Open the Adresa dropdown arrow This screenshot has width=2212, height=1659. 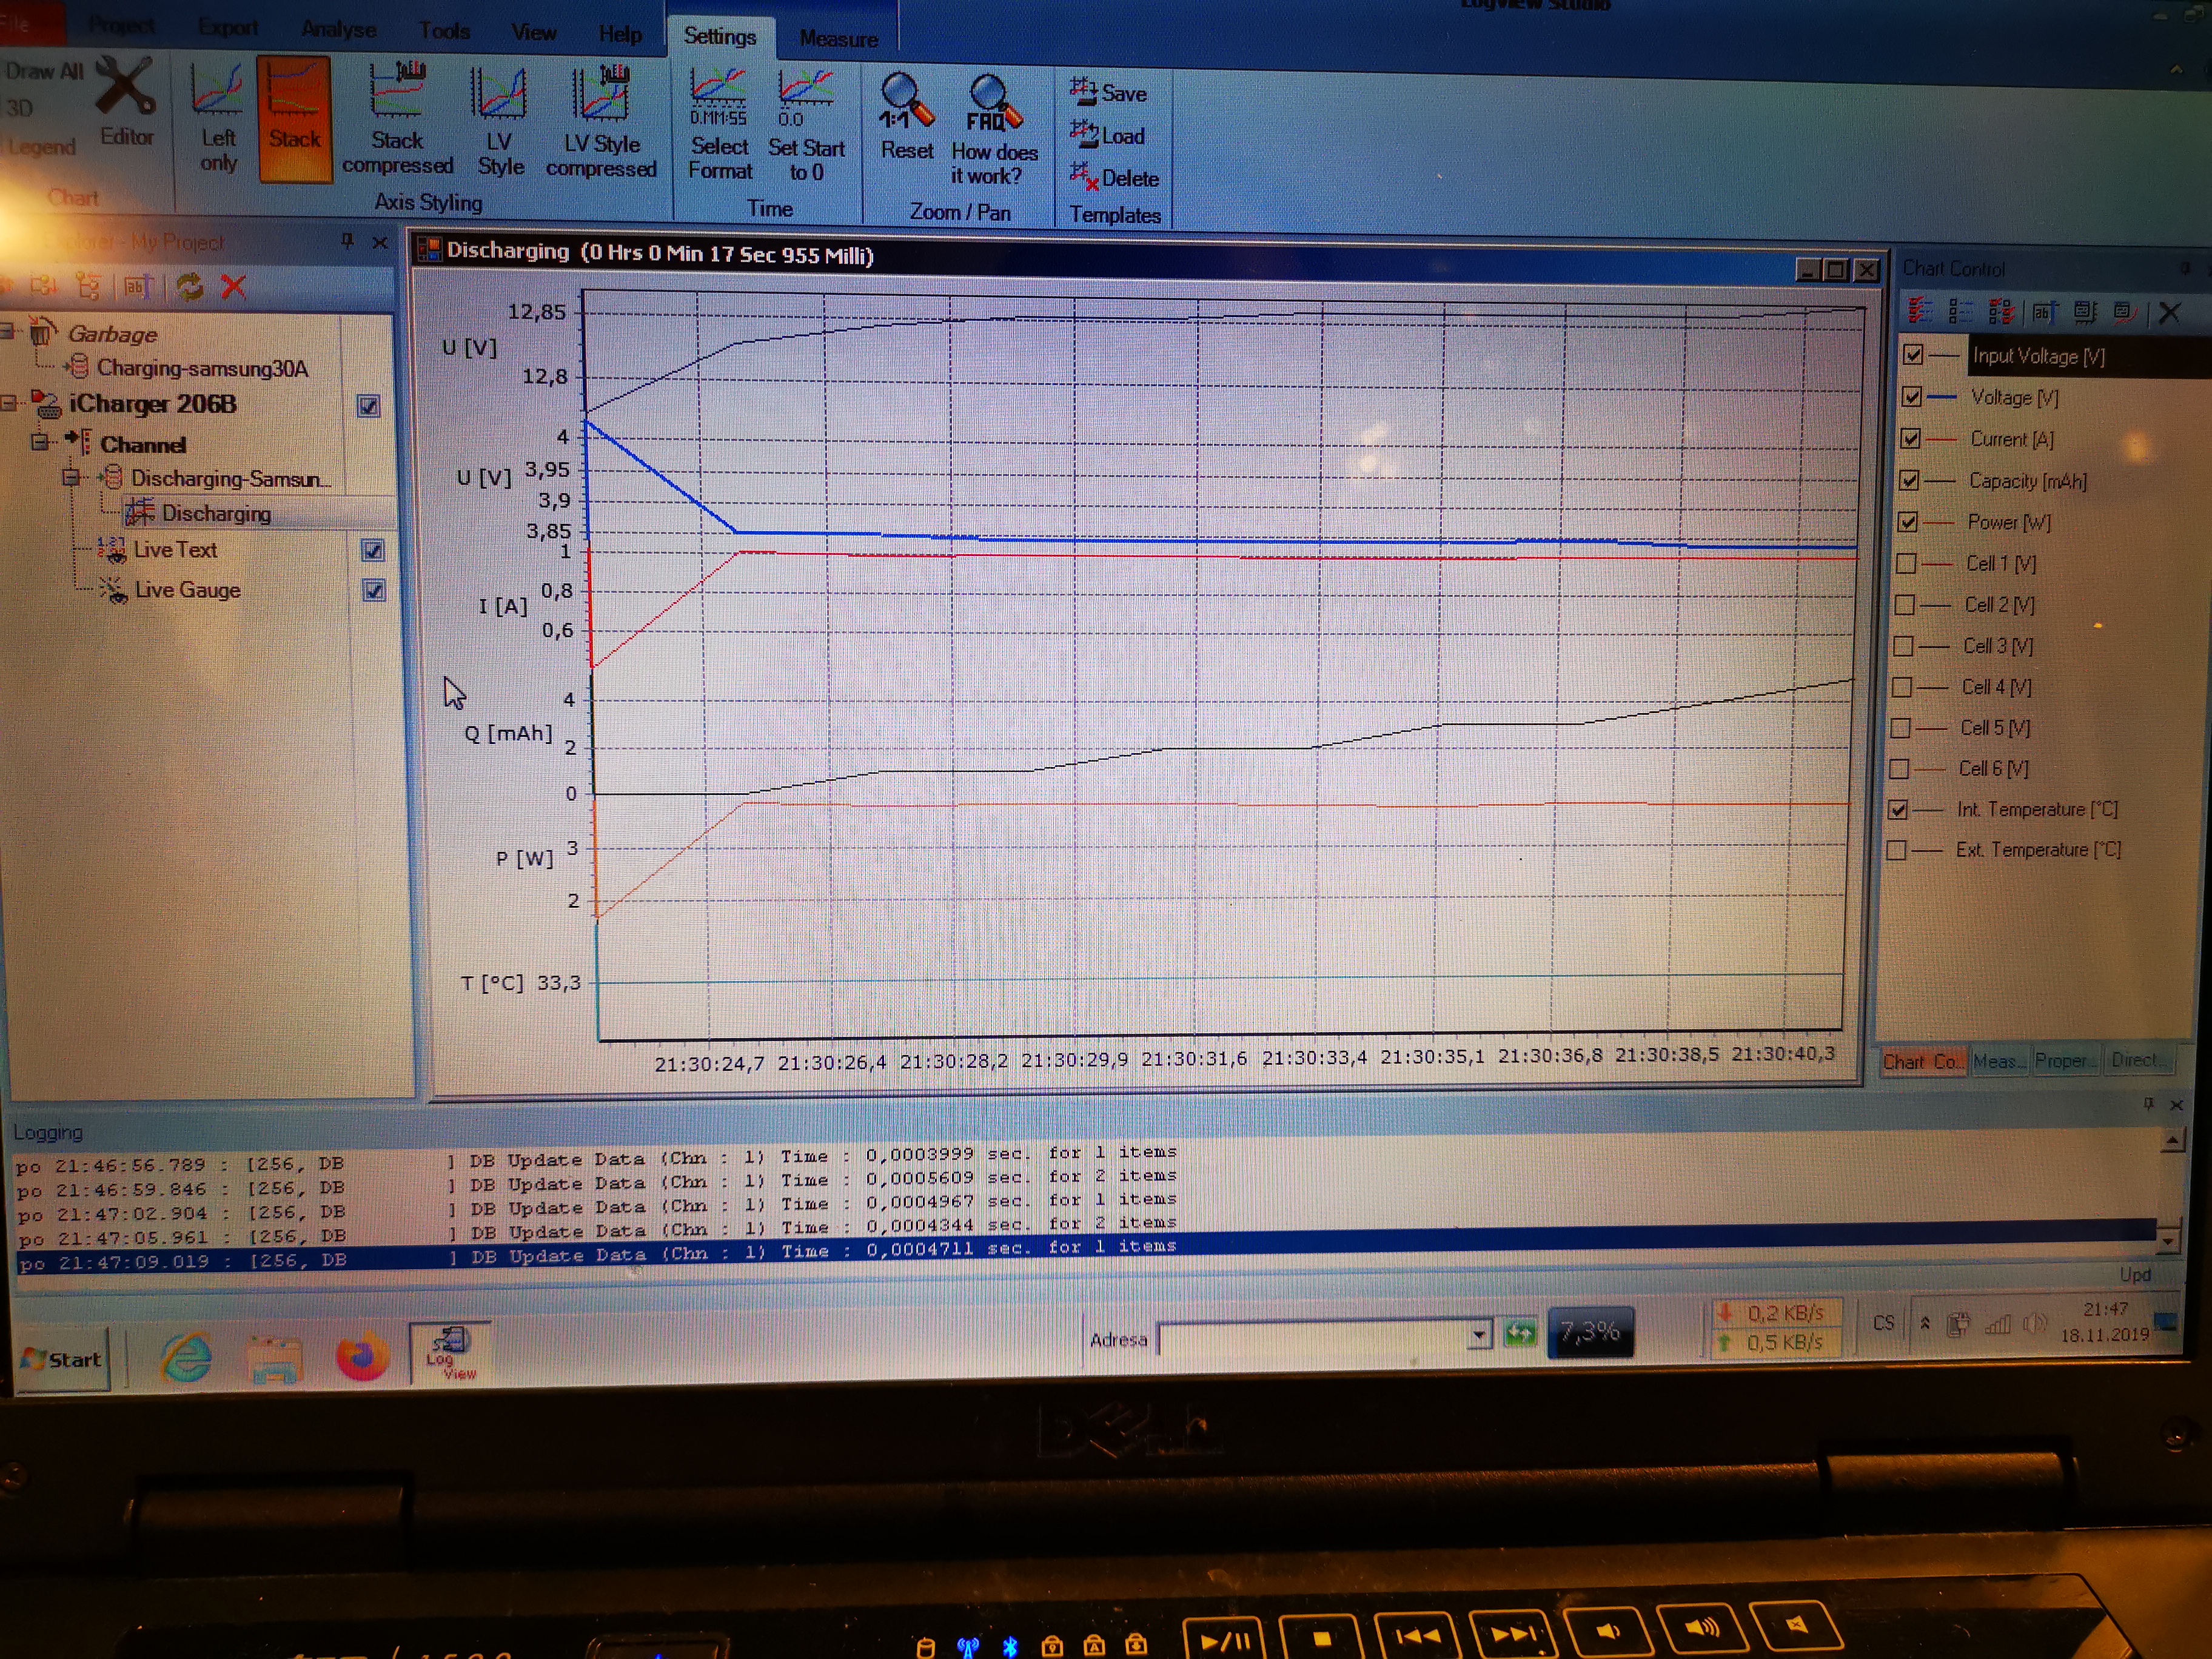click(1478, 1336)
